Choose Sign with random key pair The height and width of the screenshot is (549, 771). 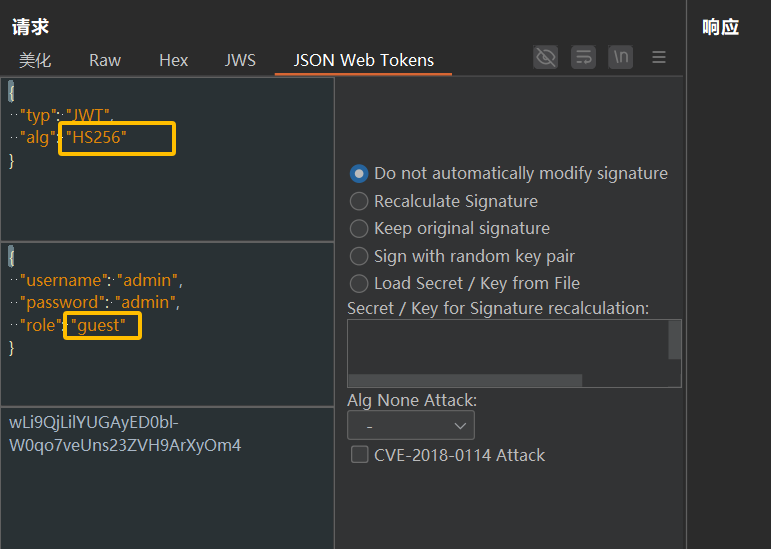(462, 256)
